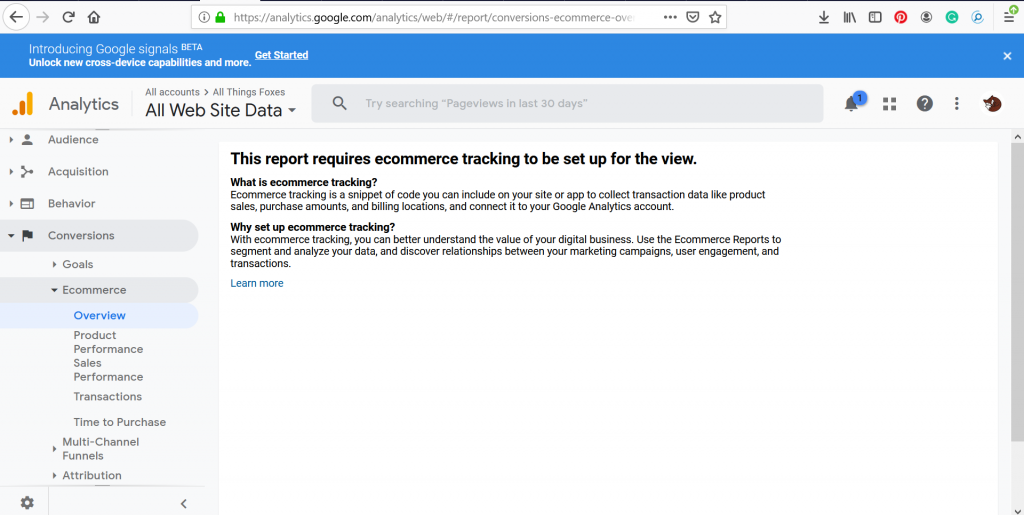Open page actions three-dot menu in address bar
The image size is (1024, 515).
(670, 18)
